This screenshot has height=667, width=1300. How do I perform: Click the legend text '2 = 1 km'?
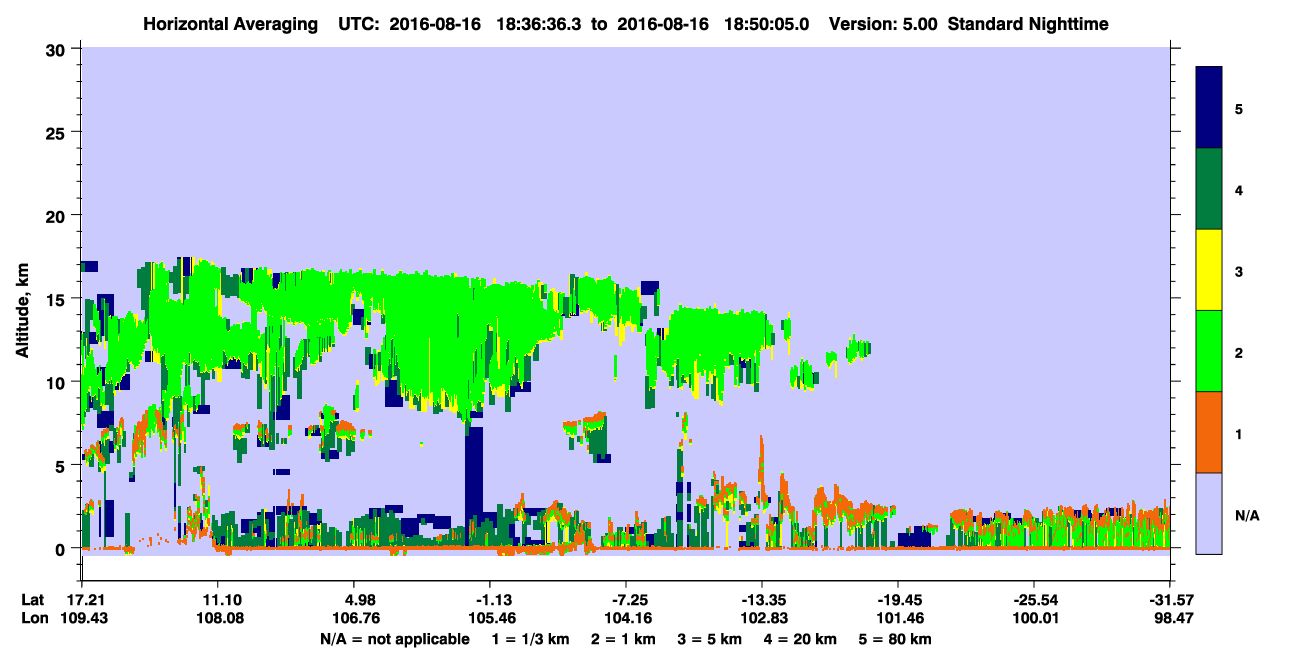(624, 639)
